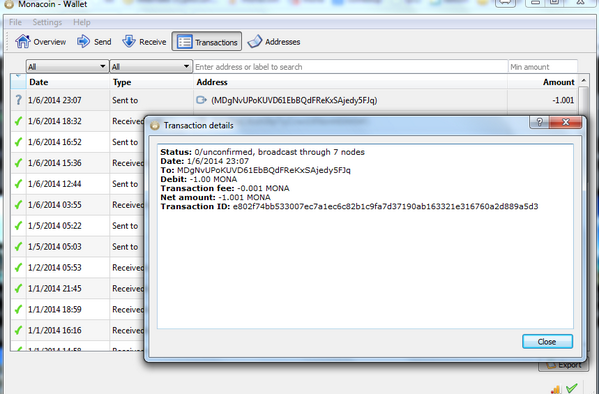This screenshot has height=394, width=599.
Task: Click the red X of Transaction details dialog
Action: (x=566, y=122)
